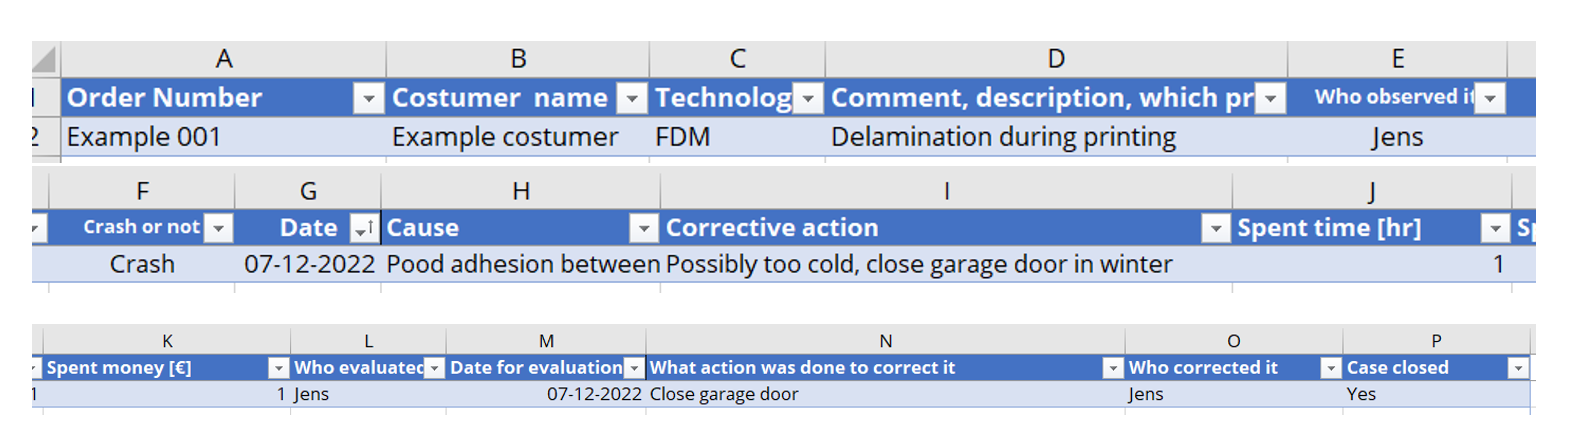This screenshot has width=1570, height=446.
Task: Open the Spent time [hr] filter arrow
Action: 1495,228
